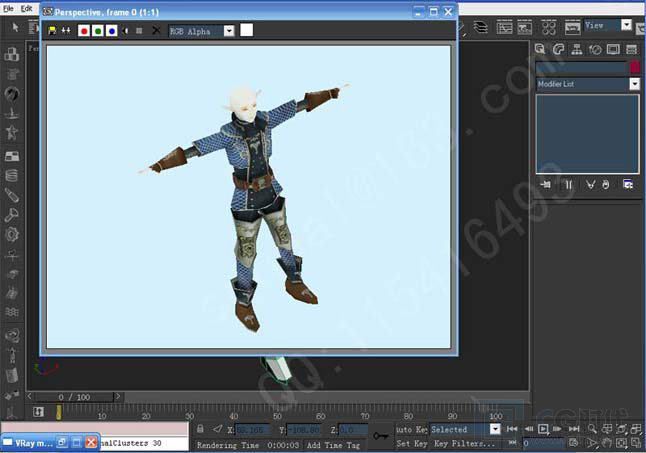This screenshot has height=453, width=646.
Task: Toggle the Selection Lock padlock icon
Action: [x=200, y=429]
